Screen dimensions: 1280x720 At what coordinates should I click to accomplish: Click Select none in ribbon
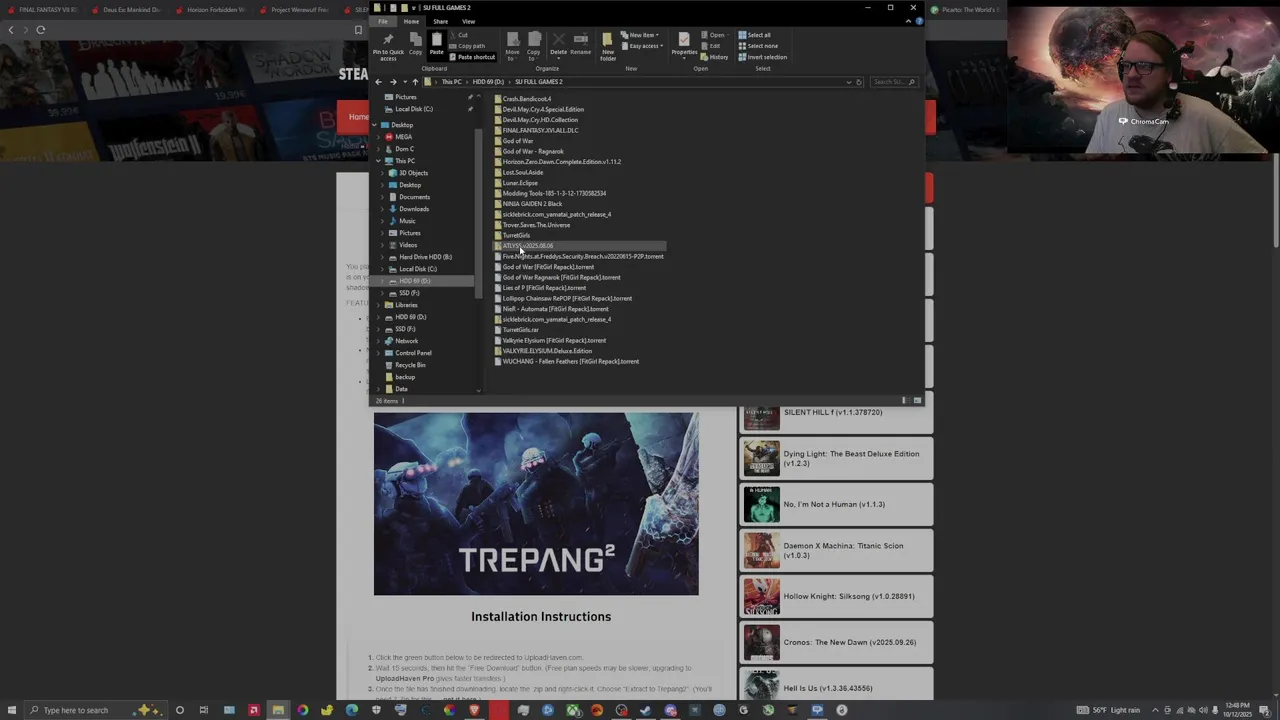pos(757,46)
